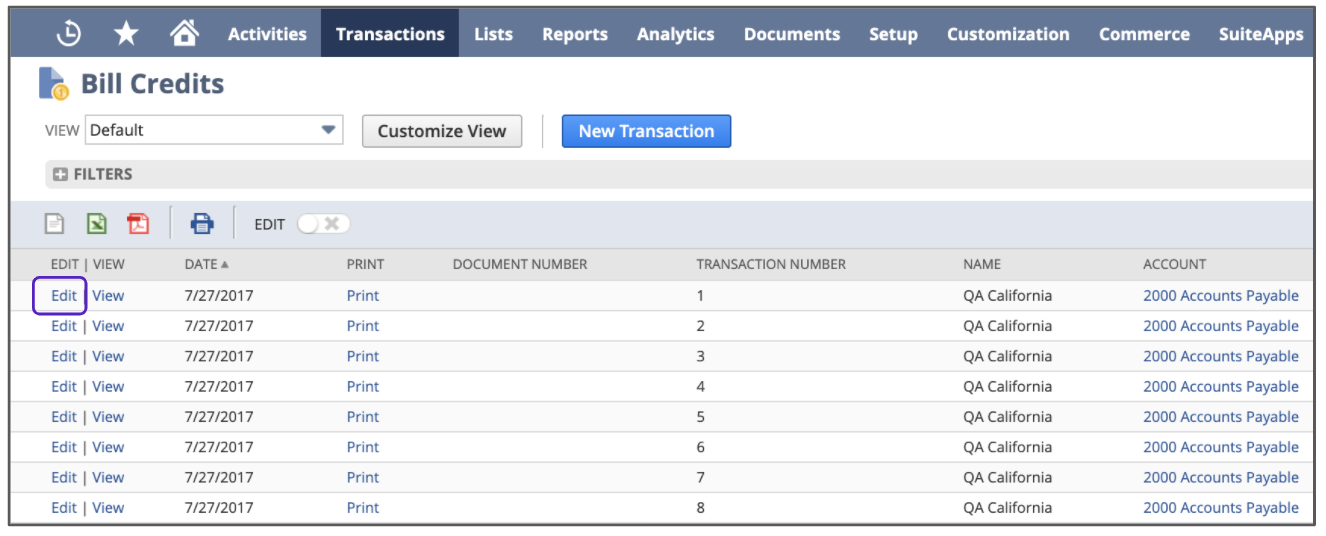Viewport: 1326px width, 536px height.
Task: Go to Home via house icon
Action: click(x=184, y=34)
